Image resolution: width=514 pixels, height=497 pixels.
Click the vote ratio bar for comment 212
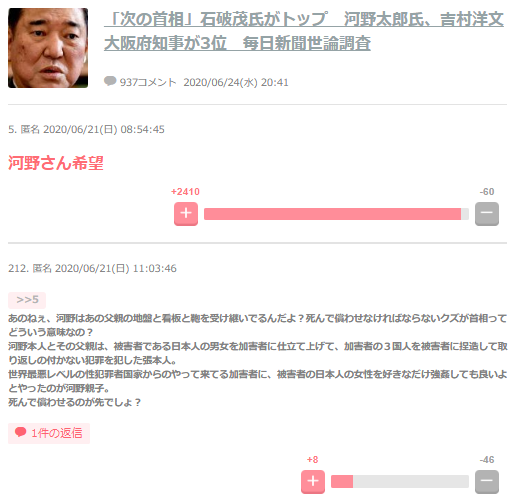click(400, 482)
